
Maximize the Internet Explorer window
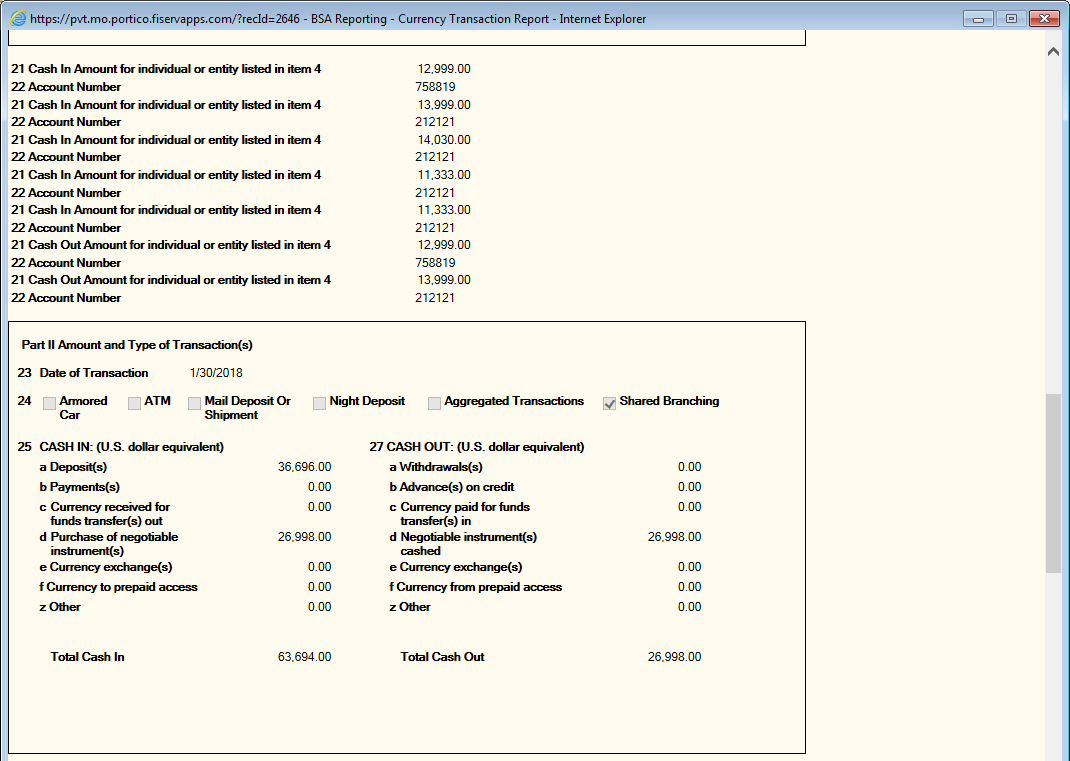[1011, 18]
